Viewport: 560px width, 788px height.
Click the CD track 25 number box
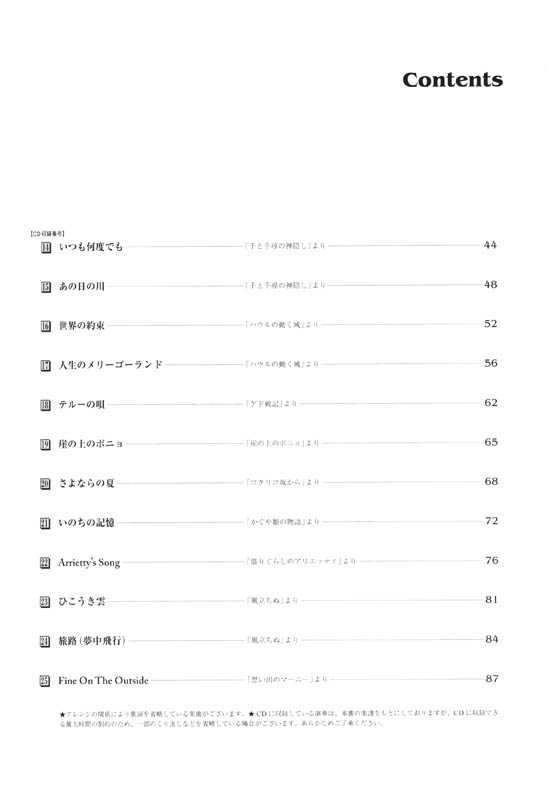45,681
